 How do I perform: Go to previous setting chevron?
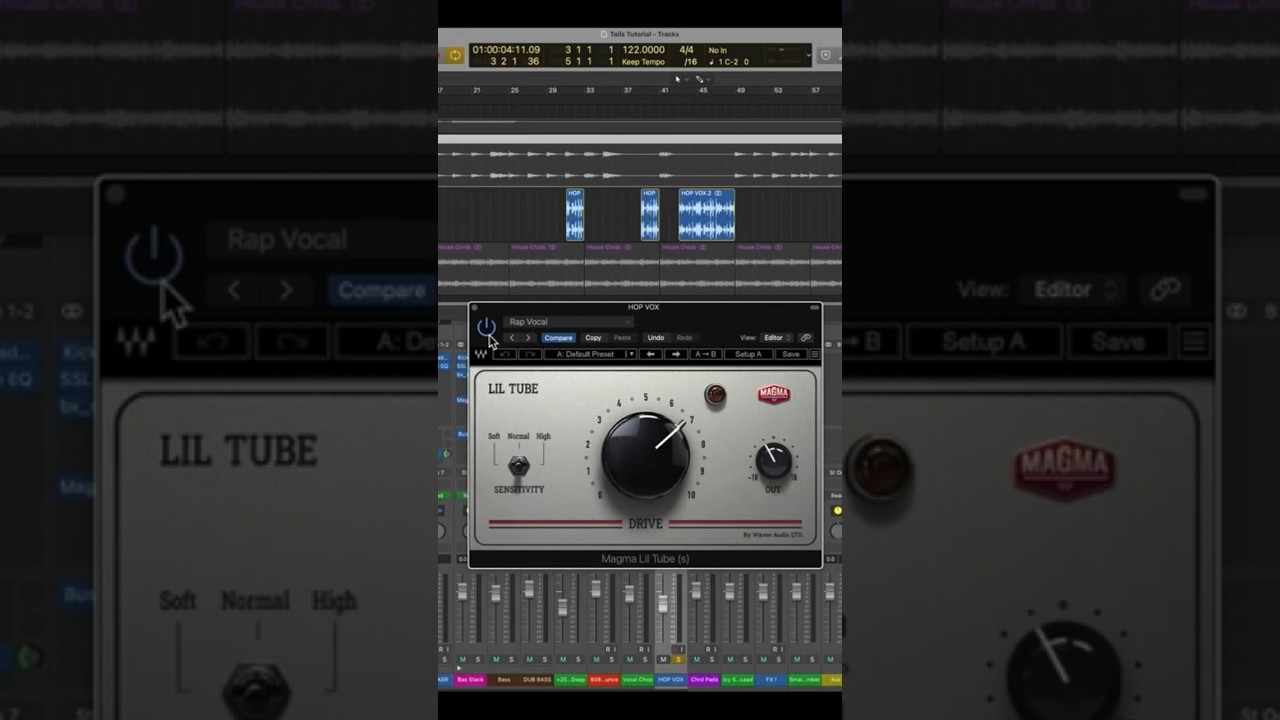pyautogui.click(x=511, y=338)
